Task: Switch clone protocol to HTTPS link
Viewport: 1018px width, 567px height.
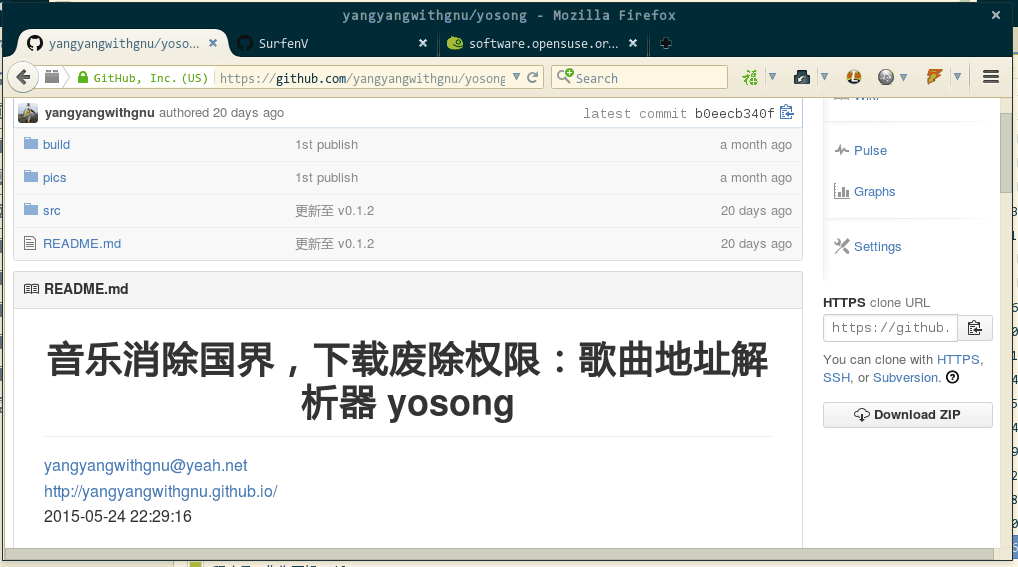Action: 958,360
